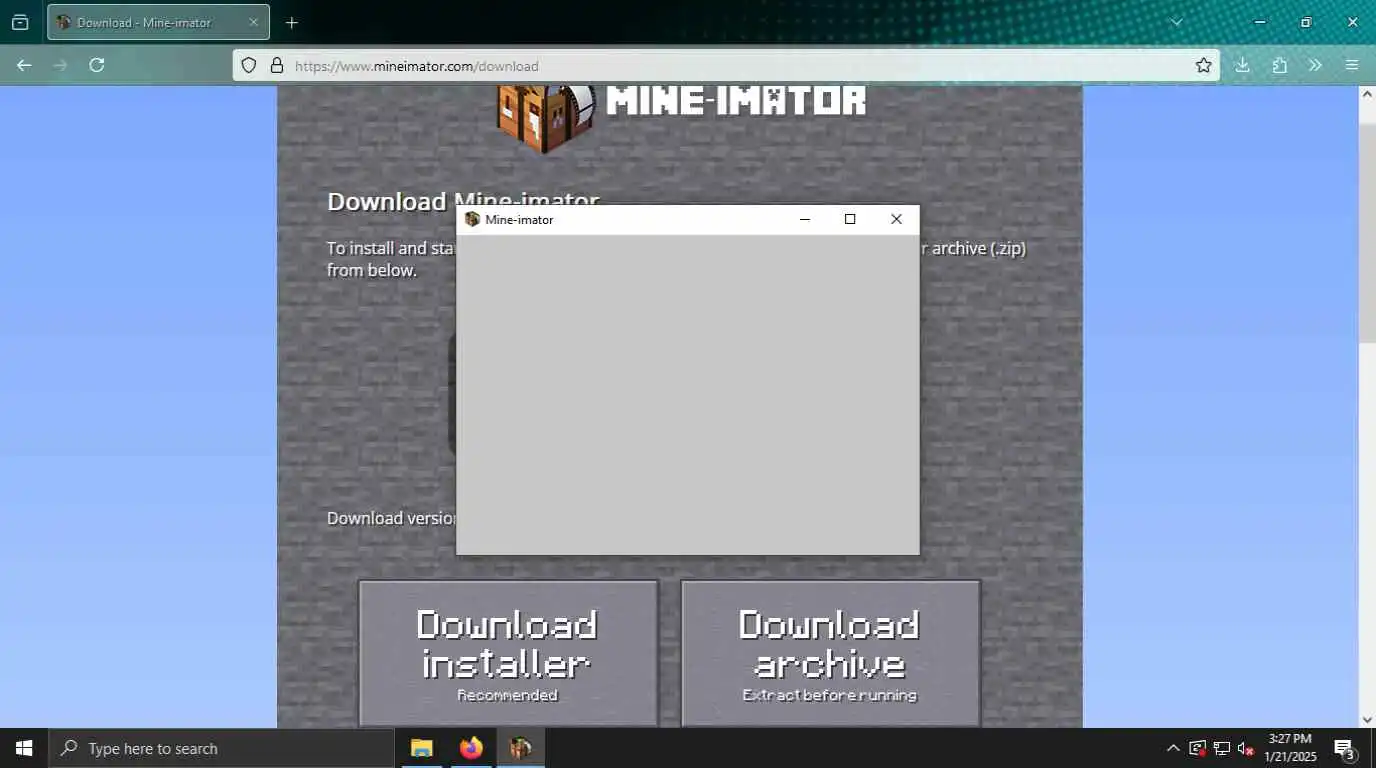The height and width of the screenshot is (768, 1376).
Task: Select Mine-imator app on the taskbar
Action: pos(520,748)
